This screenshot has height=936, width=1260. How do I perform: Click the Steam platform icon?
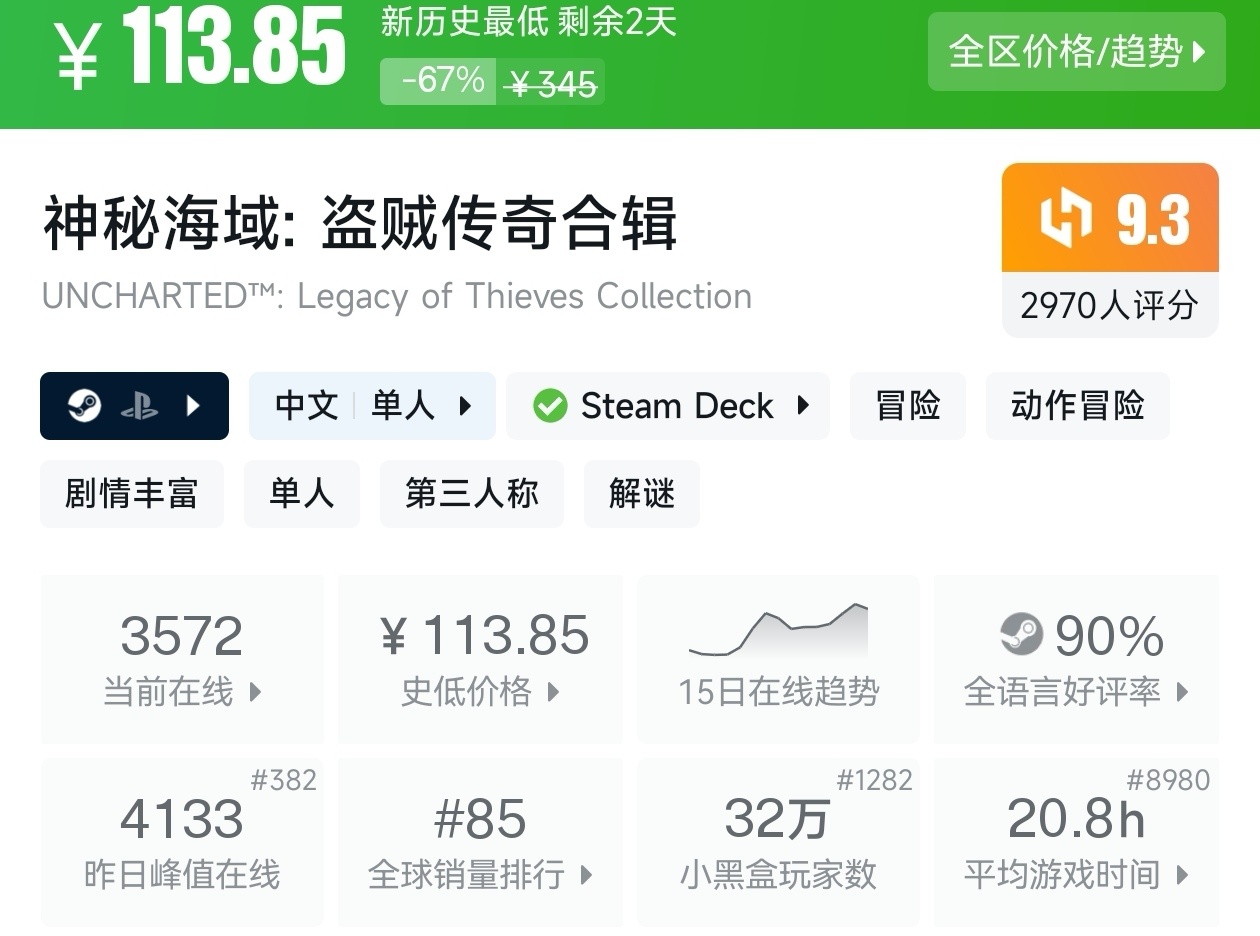point(85,406)
